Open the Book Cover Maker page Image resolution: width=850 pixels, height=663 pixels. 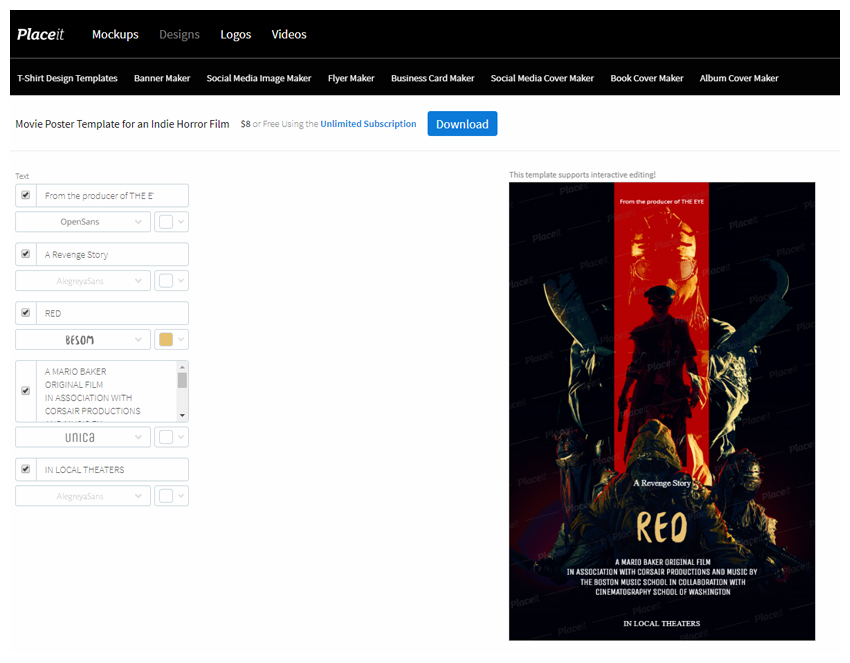coord(646,77)
